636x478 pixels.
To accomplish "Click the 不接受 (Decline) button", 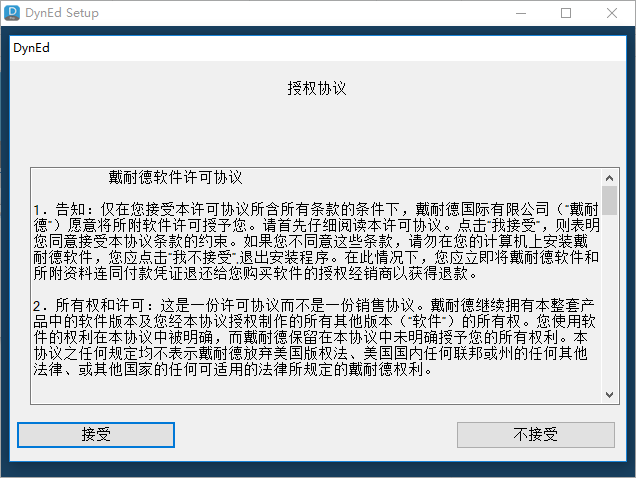I will [535, 435].
